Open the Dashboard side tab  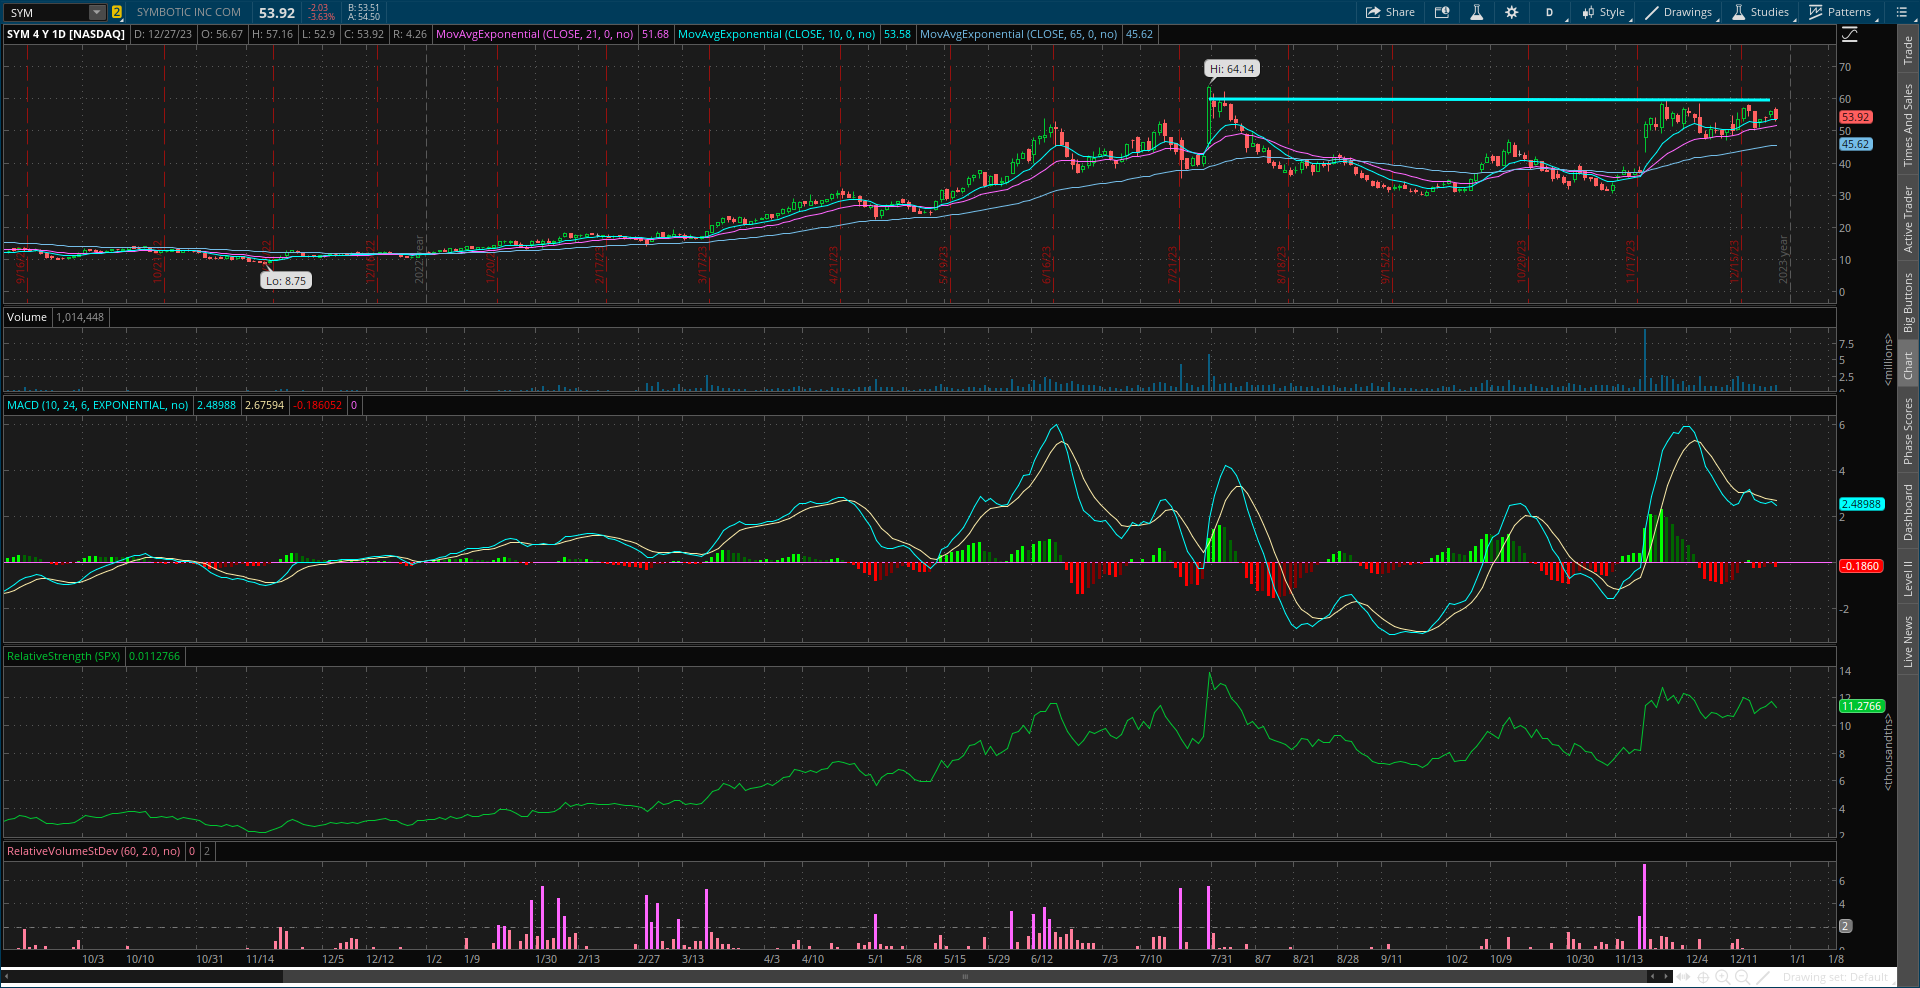tap(1908, 512)
